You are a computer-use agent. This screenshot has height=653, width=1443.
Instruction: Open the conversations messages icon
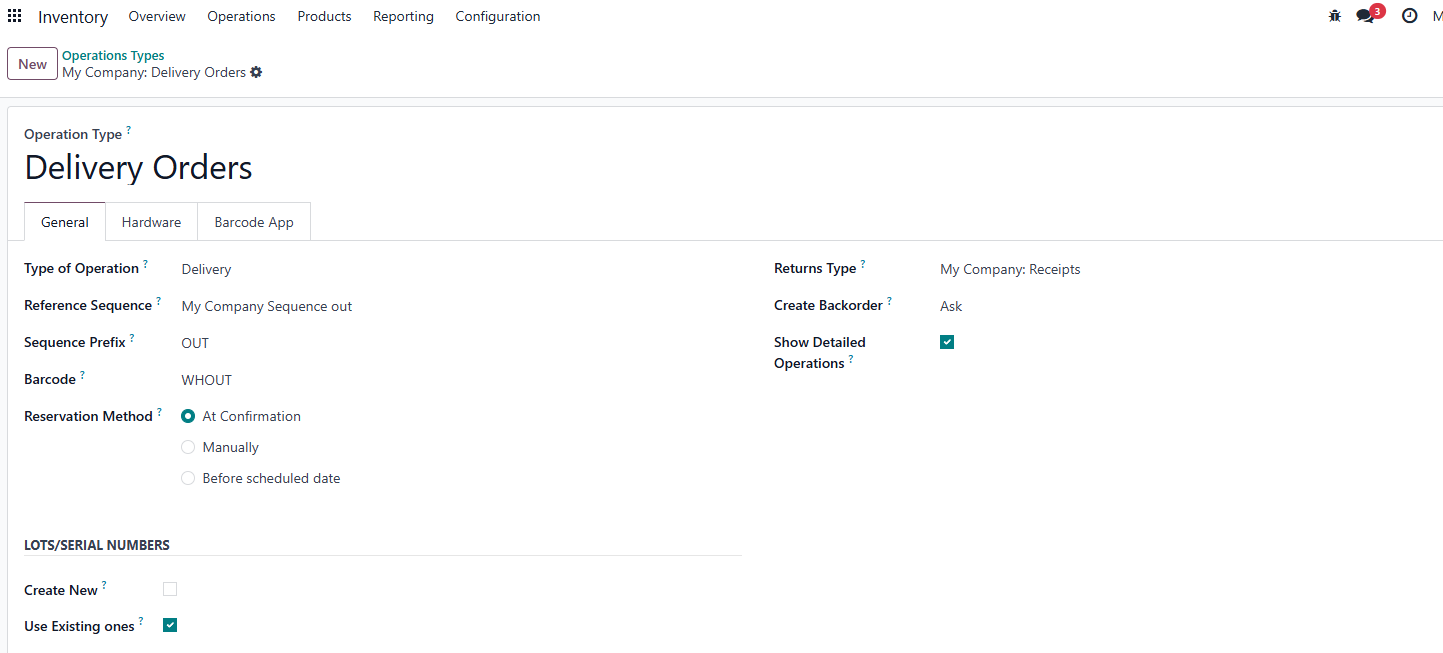coord(1366,16)
